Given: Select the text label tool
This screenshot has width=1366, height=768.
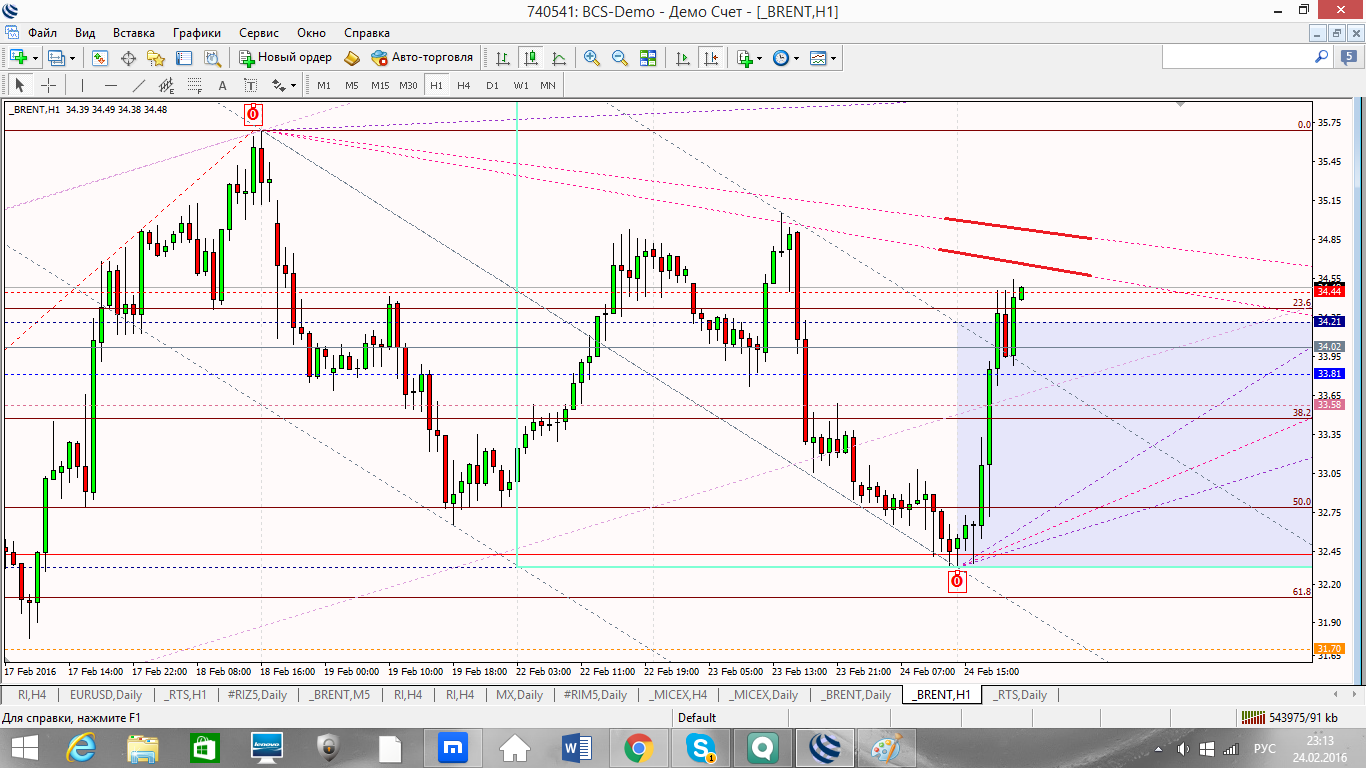Looking at the screenshot, I should (x=250, y=85).
